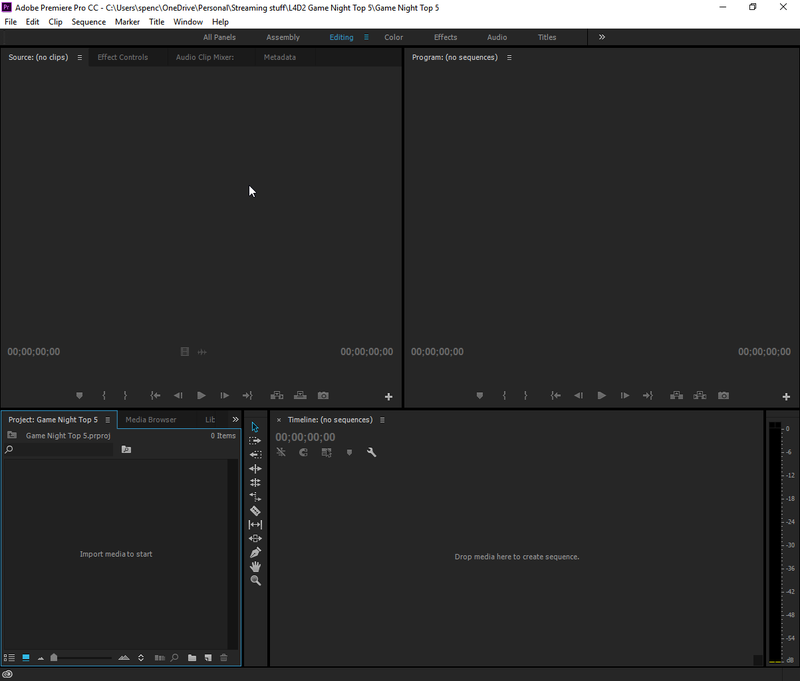The image size is (800, 681).
Task: Switch to Metadata tab
Action: click(x=280, y=57)
